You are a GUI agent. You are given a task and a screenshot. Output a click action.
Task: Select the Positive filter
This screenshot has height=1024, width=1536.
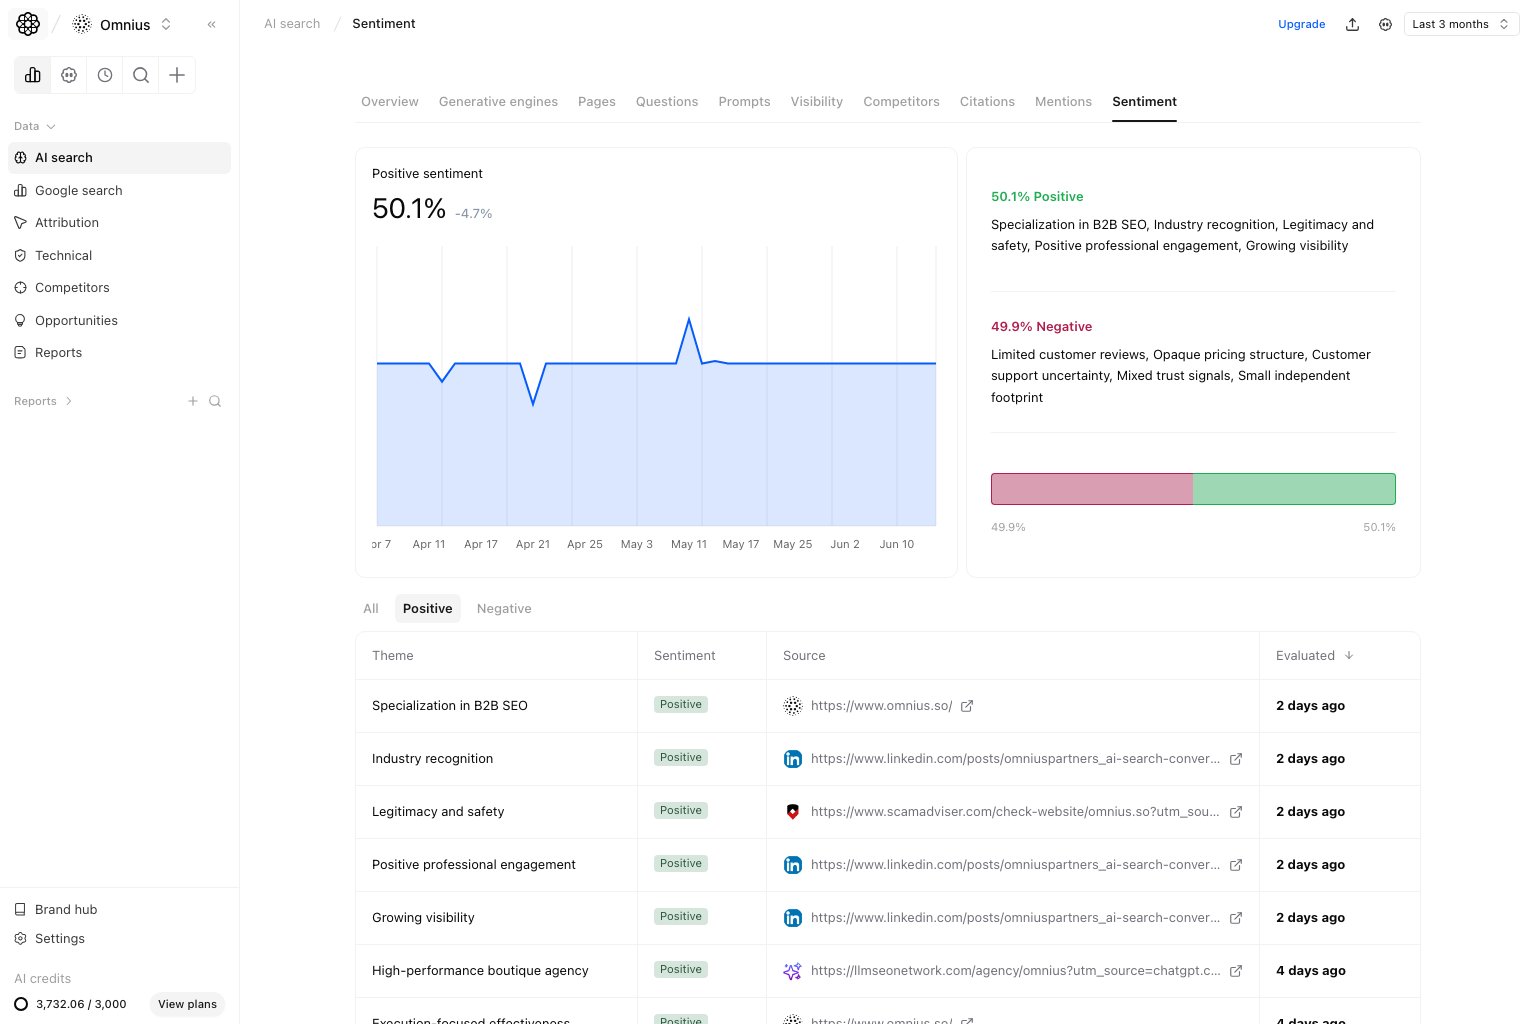point(427,609)
